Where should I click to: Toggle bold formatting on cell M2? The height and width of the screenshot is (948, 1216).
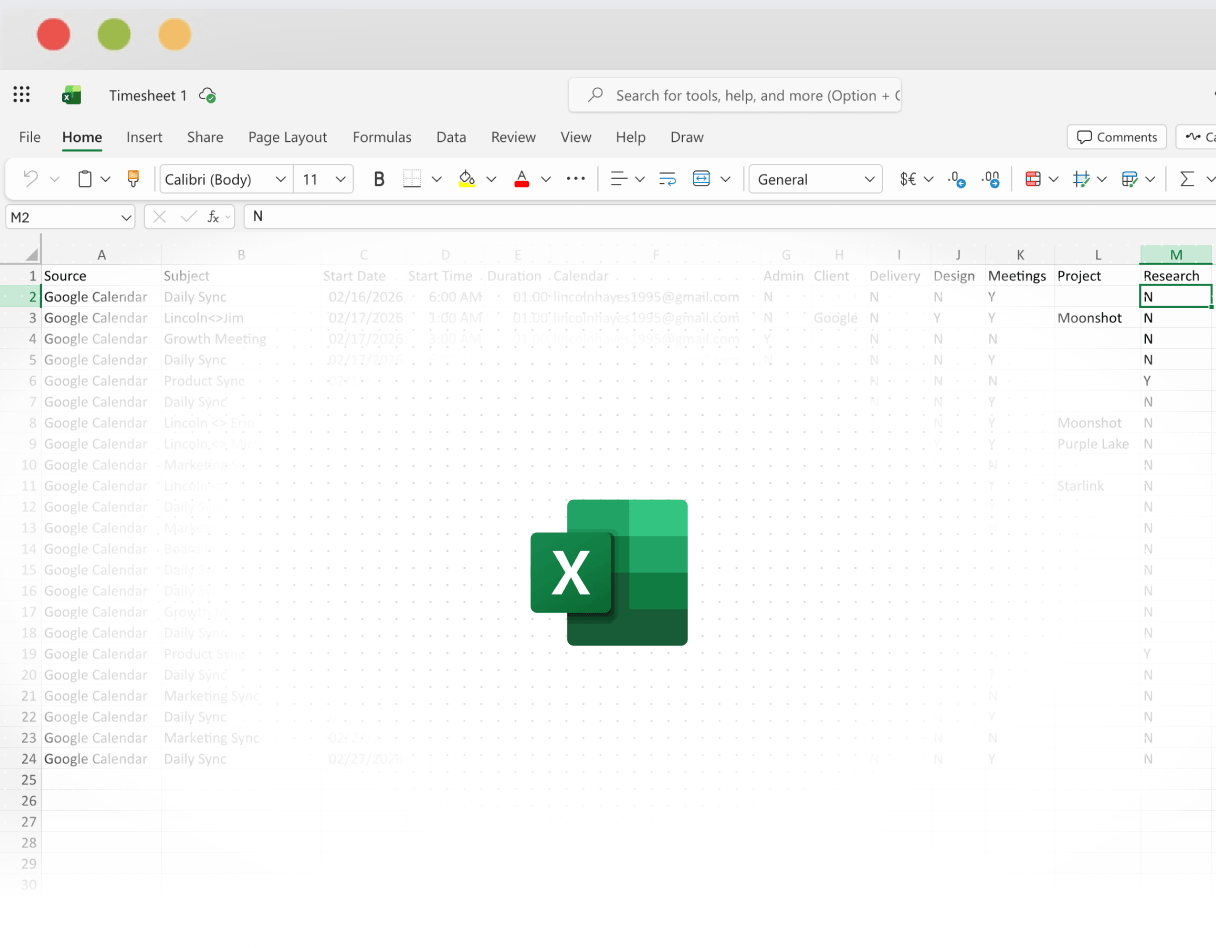pyautogui.click(x=378, y=178)
